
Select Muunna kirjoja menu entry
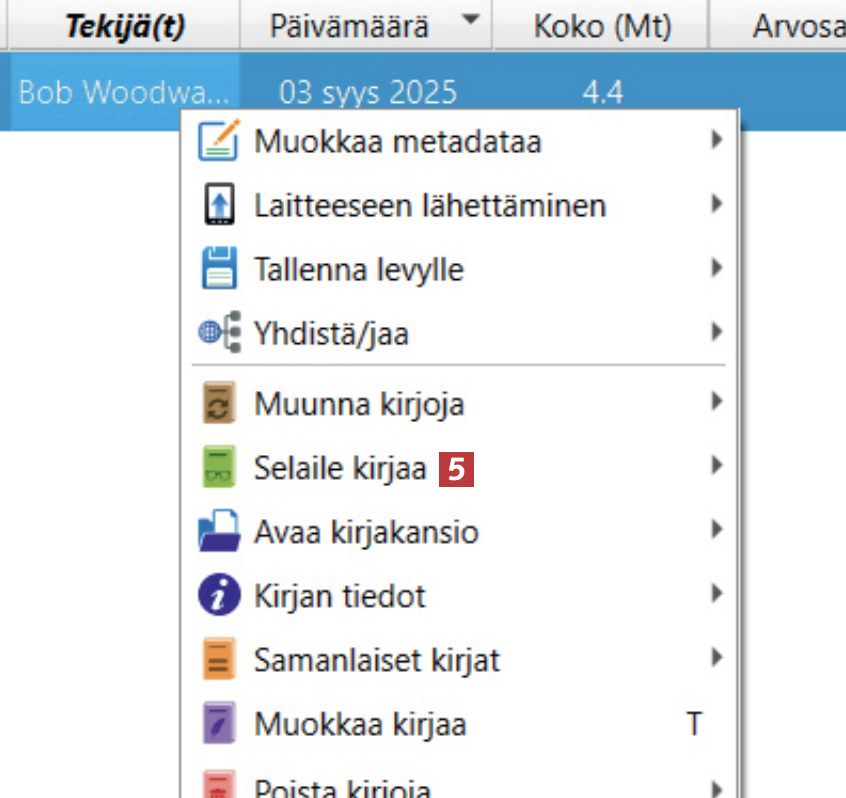pyautogui.click(x=460, y=403)
